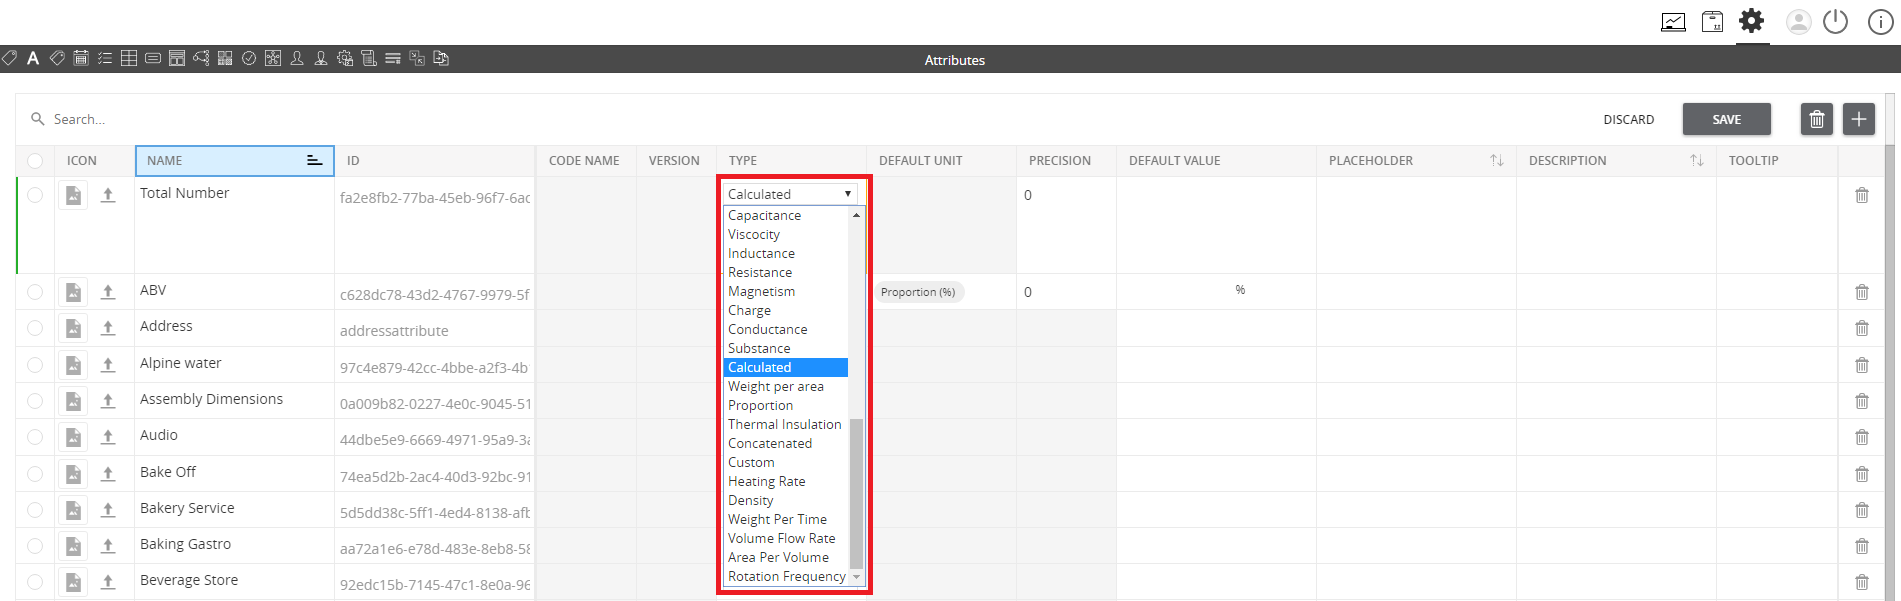Choose Proportion in type list
Image resolution: width=1901 pixels, height=601 pixels.
[786, 405]
